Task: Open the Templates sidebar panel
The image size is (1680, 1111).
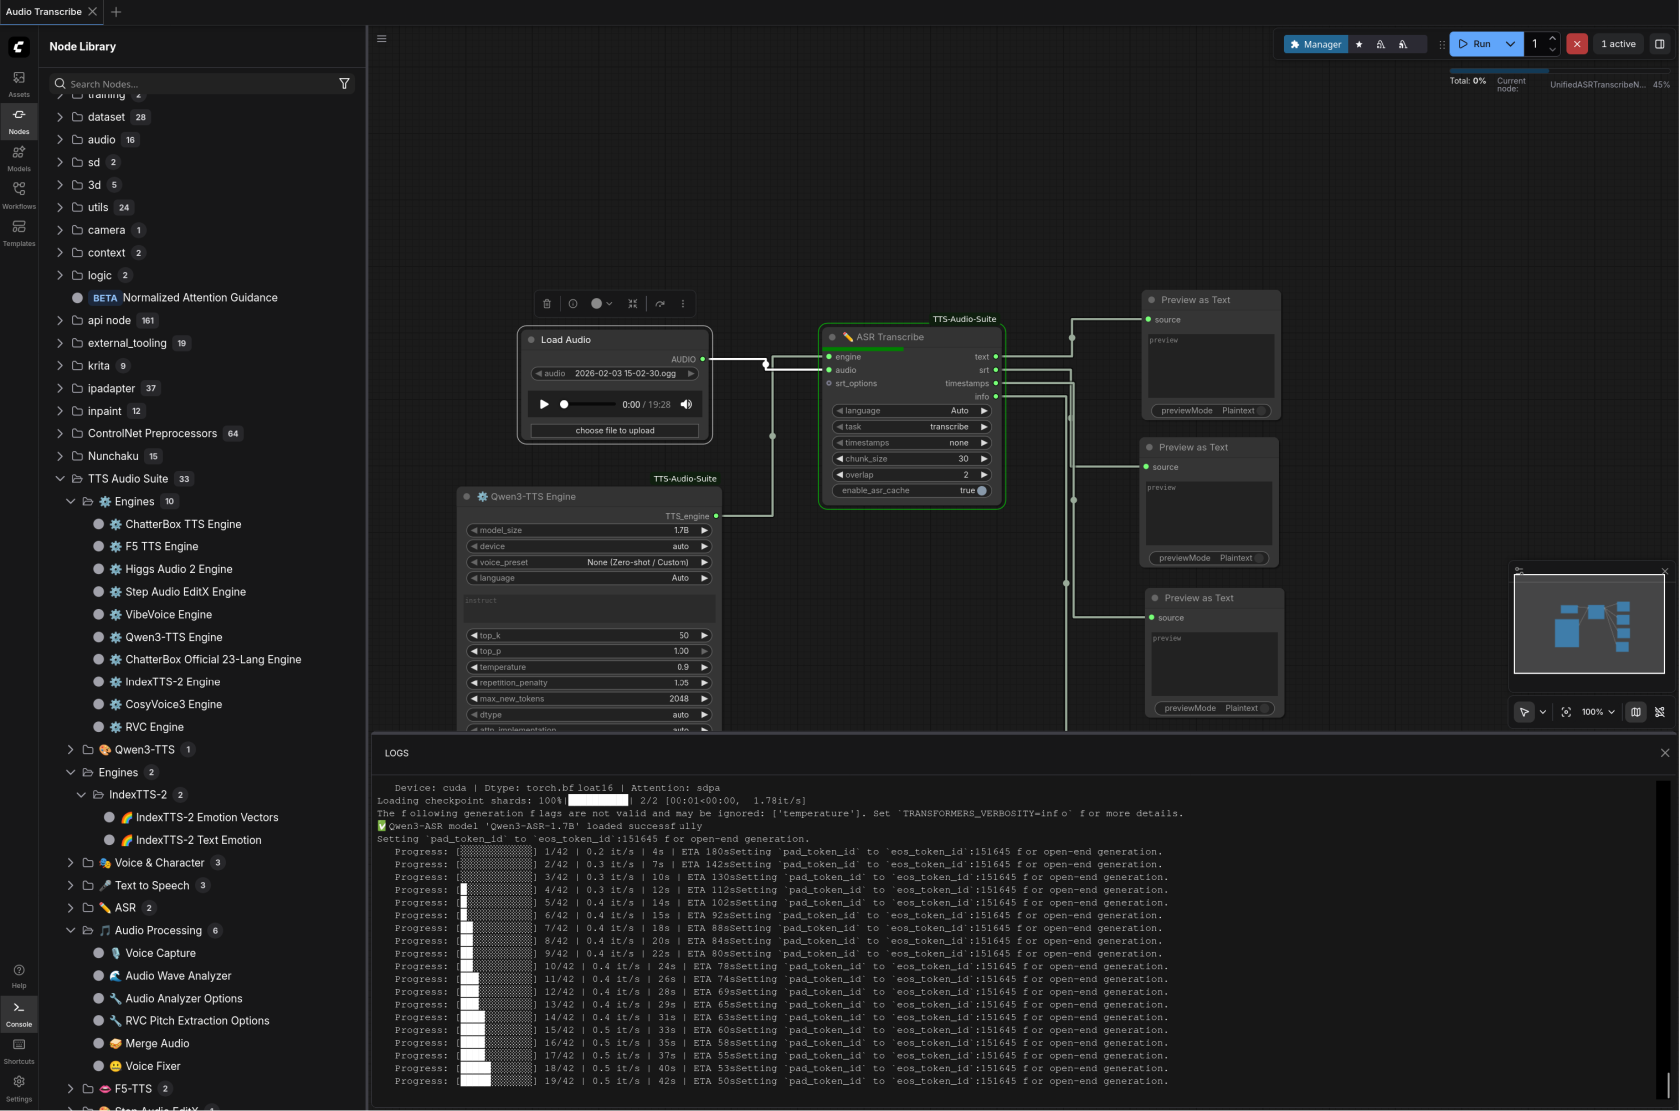Action: [19, 232]
